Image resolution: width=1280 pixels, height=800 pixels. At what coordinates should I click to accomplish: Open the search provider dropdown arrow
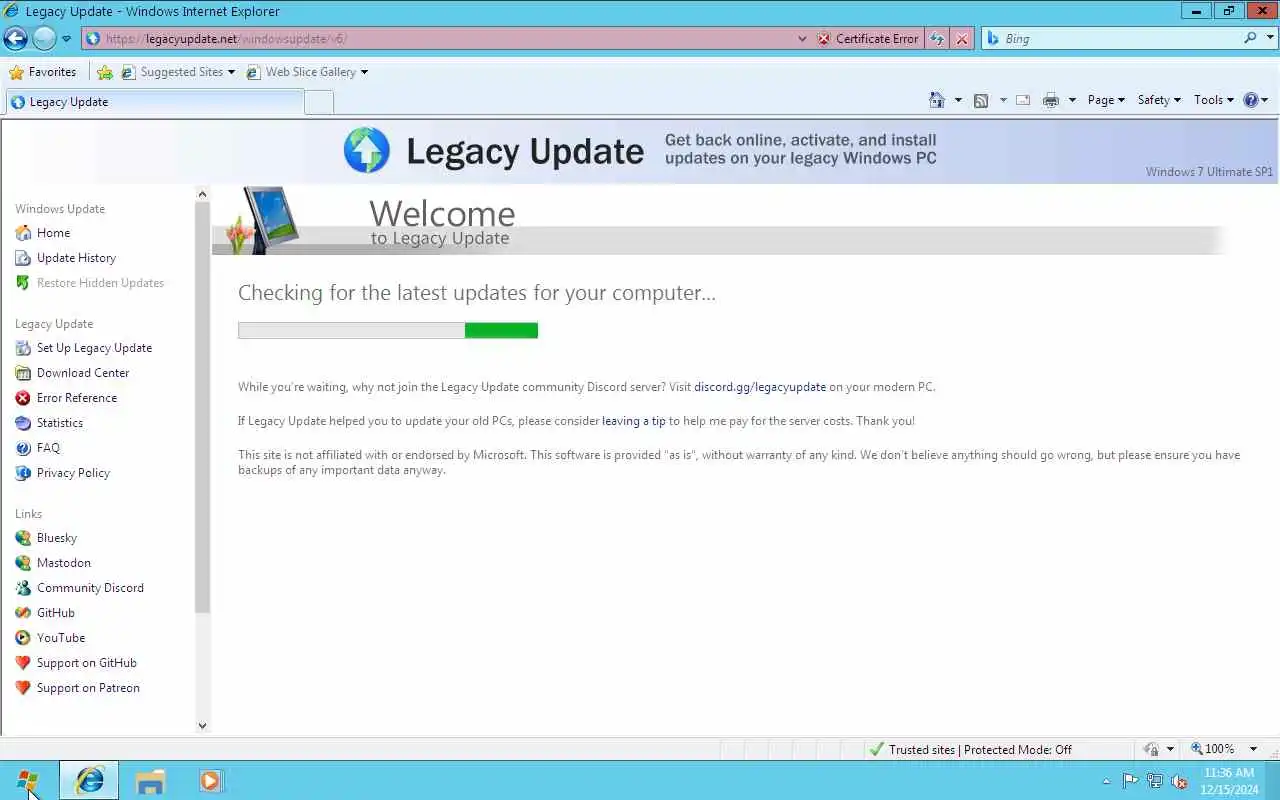1270,39
